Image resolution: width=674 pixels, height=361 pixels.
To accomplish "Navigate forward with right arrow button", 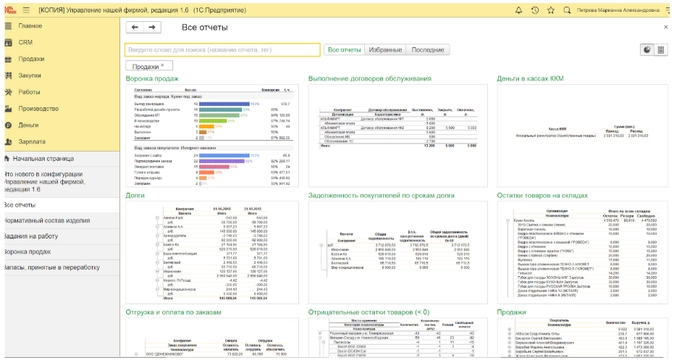I will tap(152, 27).
